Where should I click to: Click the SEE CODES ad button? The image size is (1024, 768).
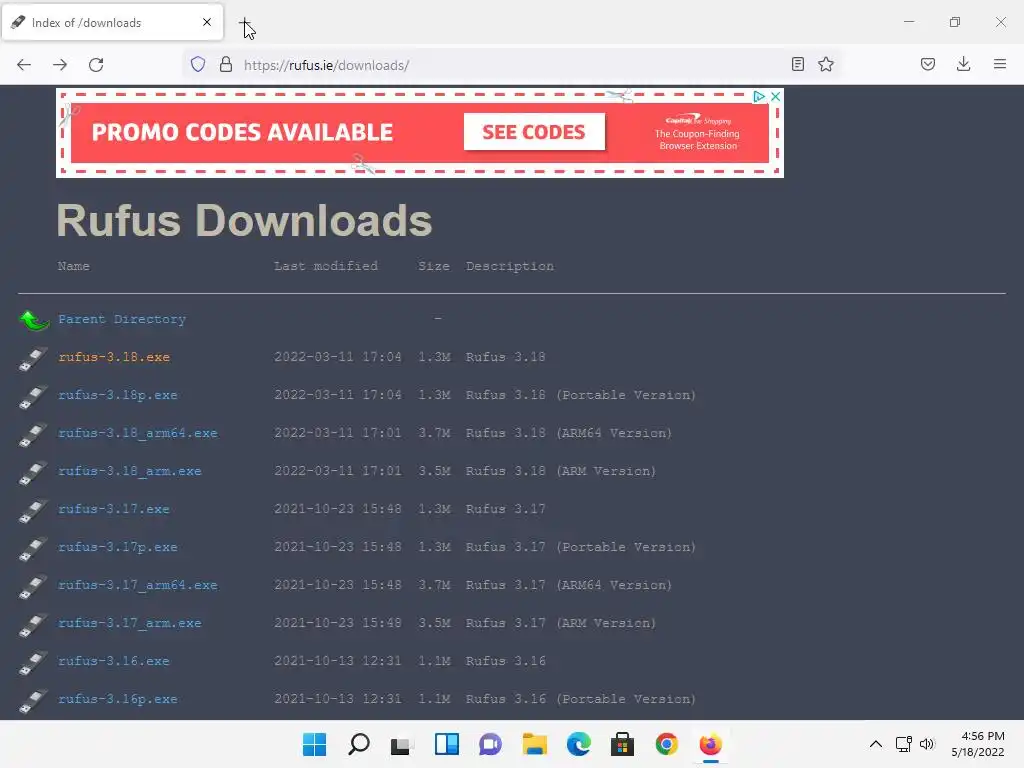point(534,132)
